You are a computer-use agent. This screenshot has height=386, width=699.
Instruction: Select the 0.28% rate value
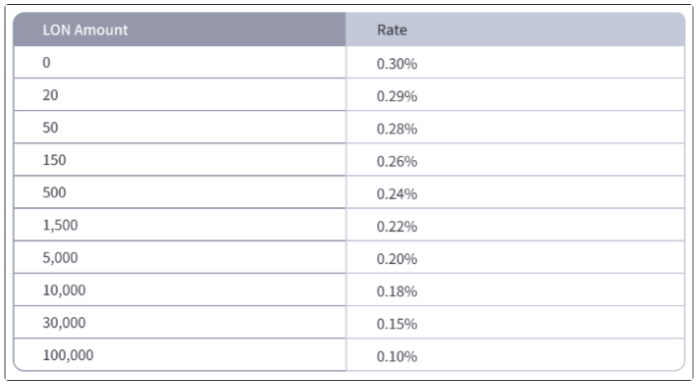point(397,129)
